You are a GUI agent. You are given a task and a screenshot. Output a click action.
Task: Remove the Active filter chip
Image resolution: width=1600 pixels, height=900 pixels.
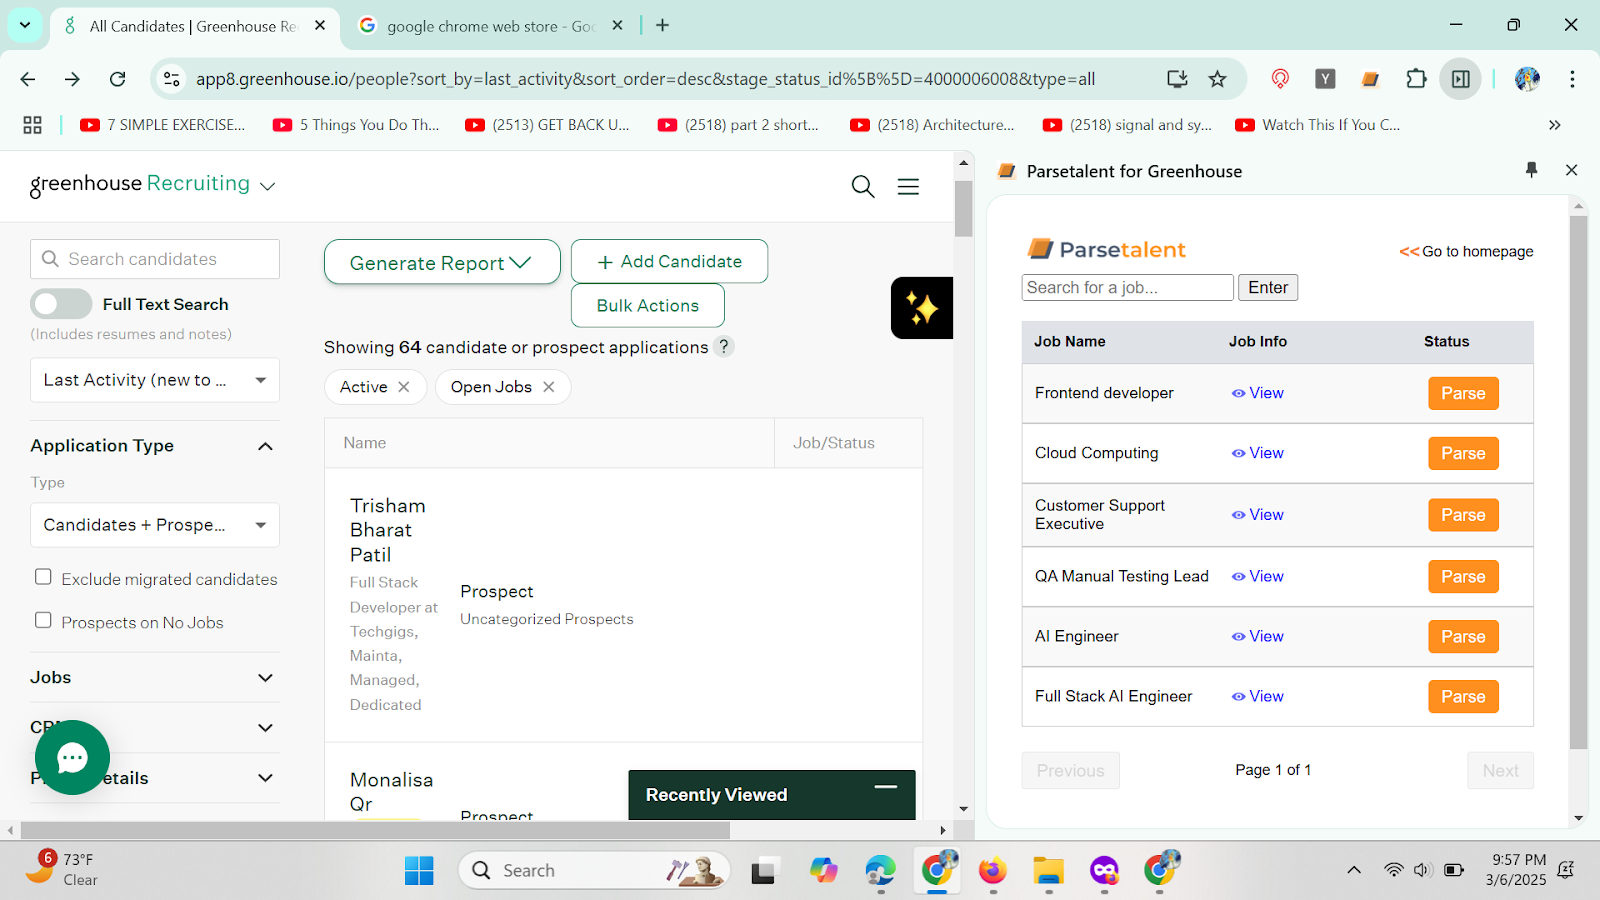pos(404,387)
